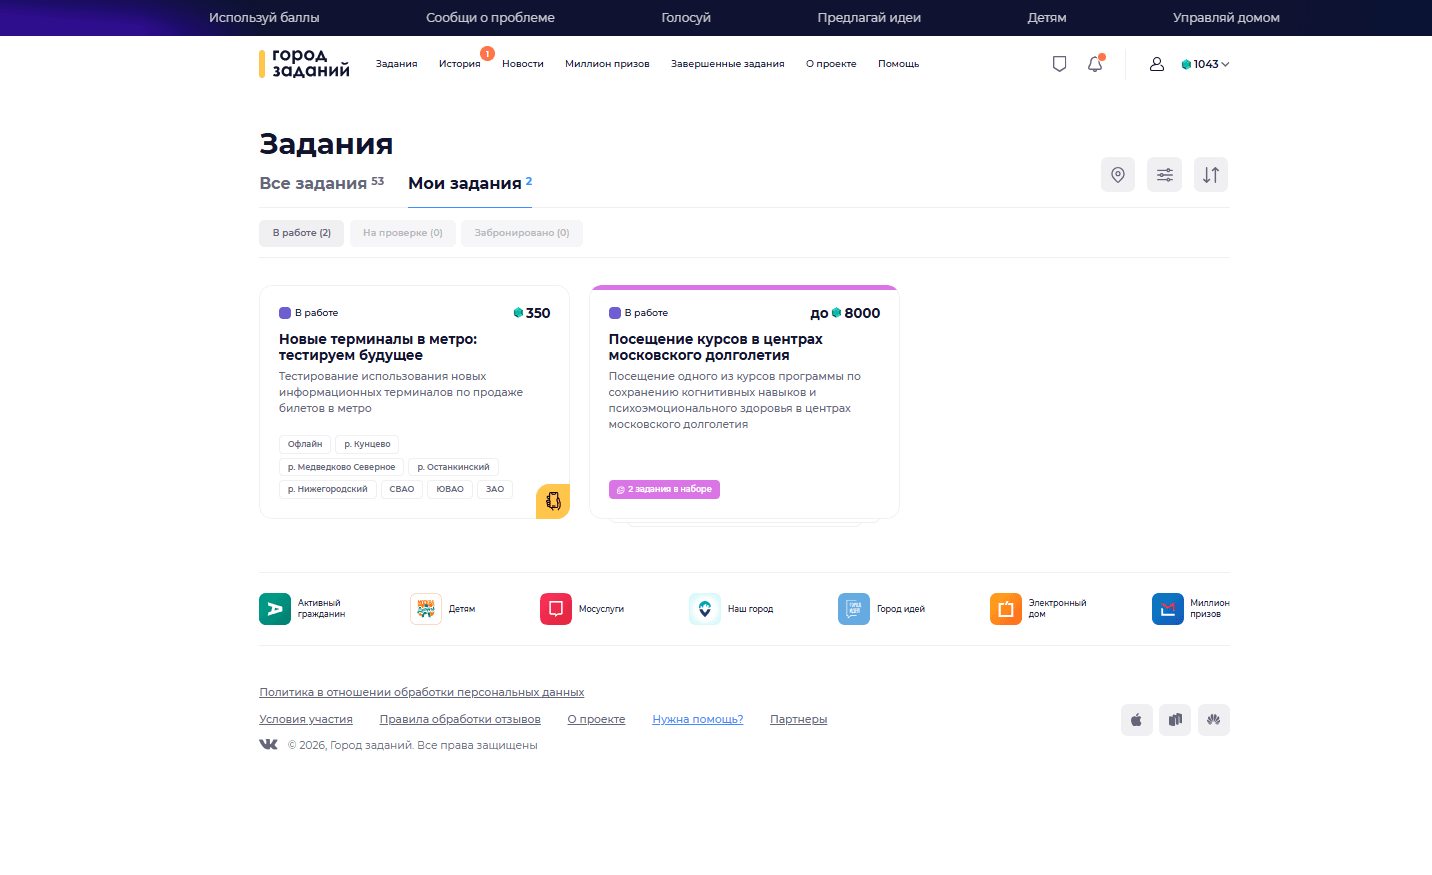
Task: Open Условия участия footer link
Action: [x=306, y=719]
